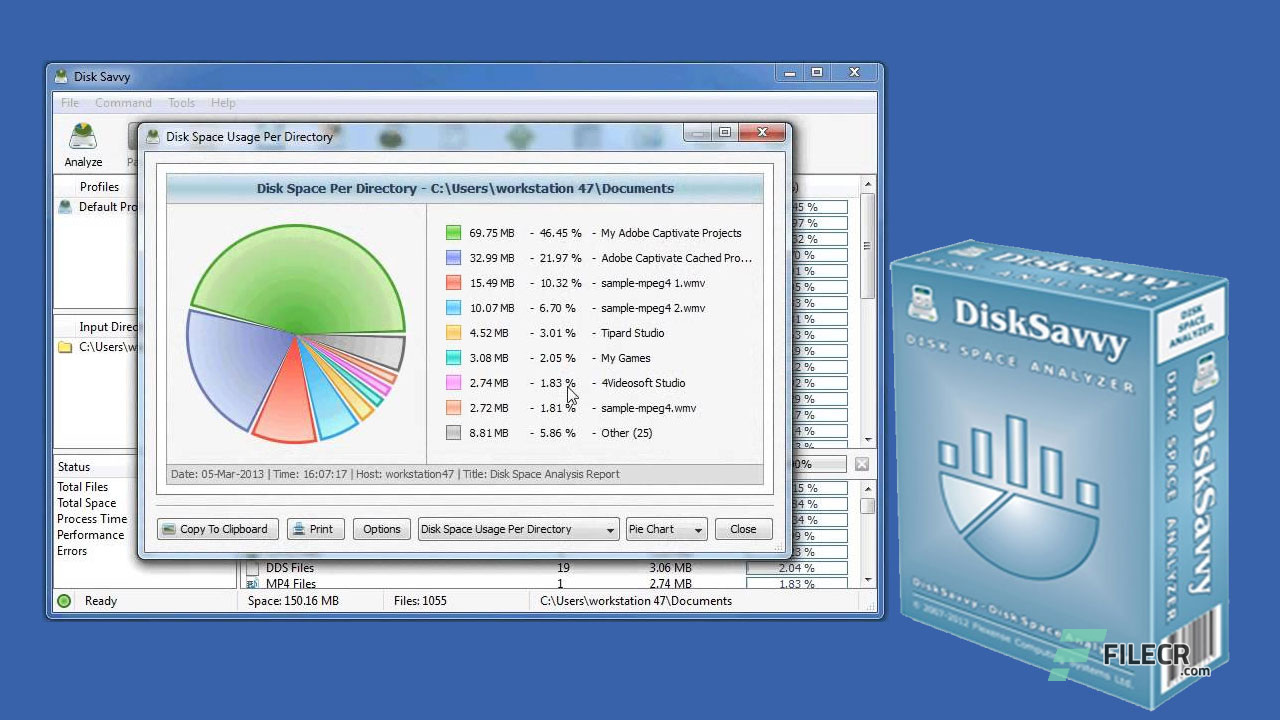Close the chart dialog with the Close button
The image size is (1280, 720).
(743, 529)
